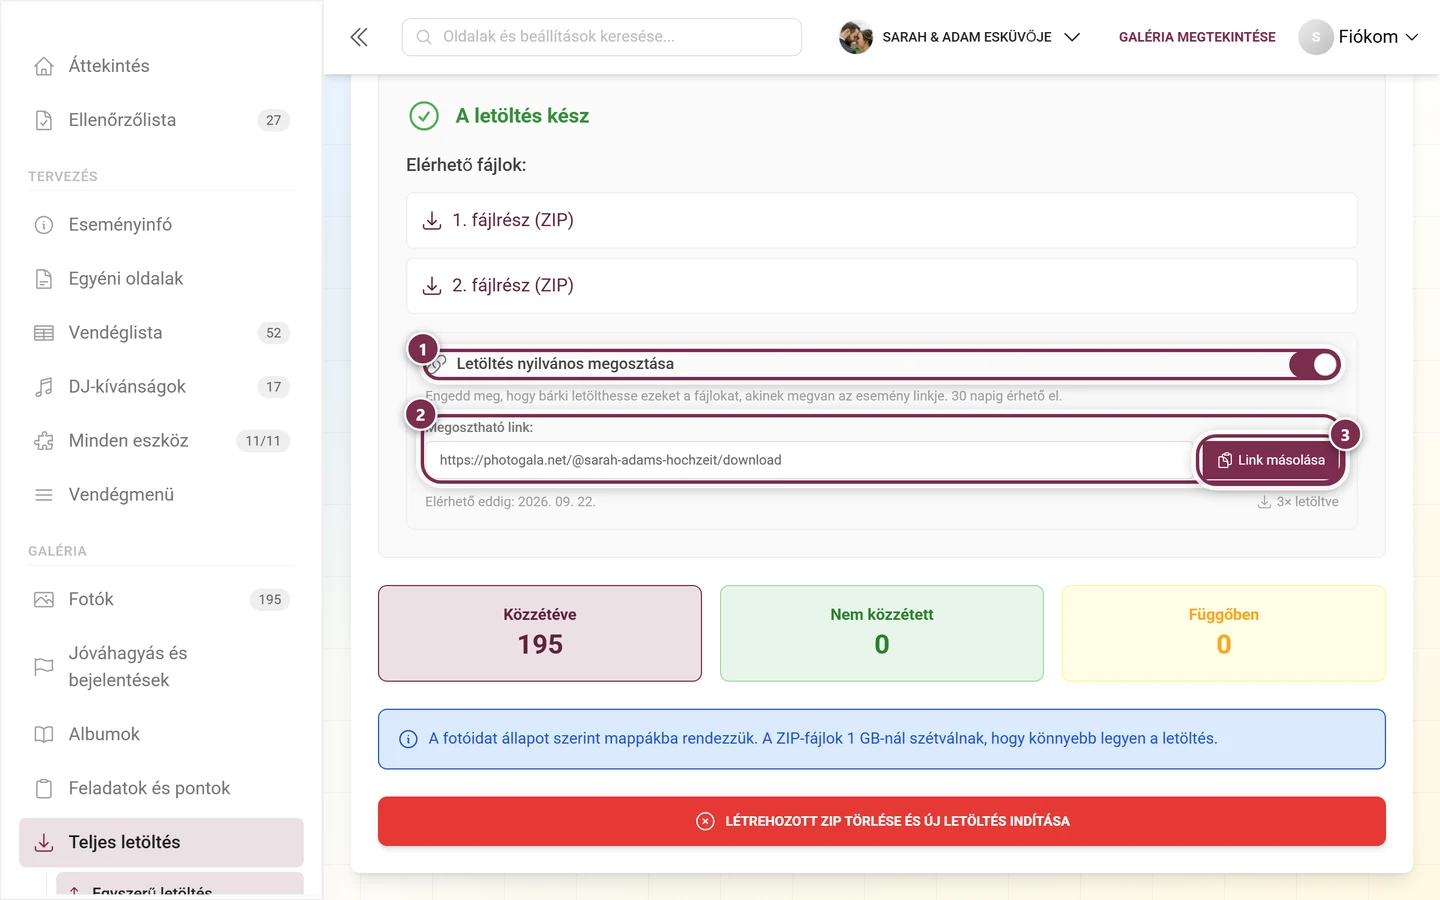
Task: Select Feladatok és pontok menu item
Action: pos(161,789)
